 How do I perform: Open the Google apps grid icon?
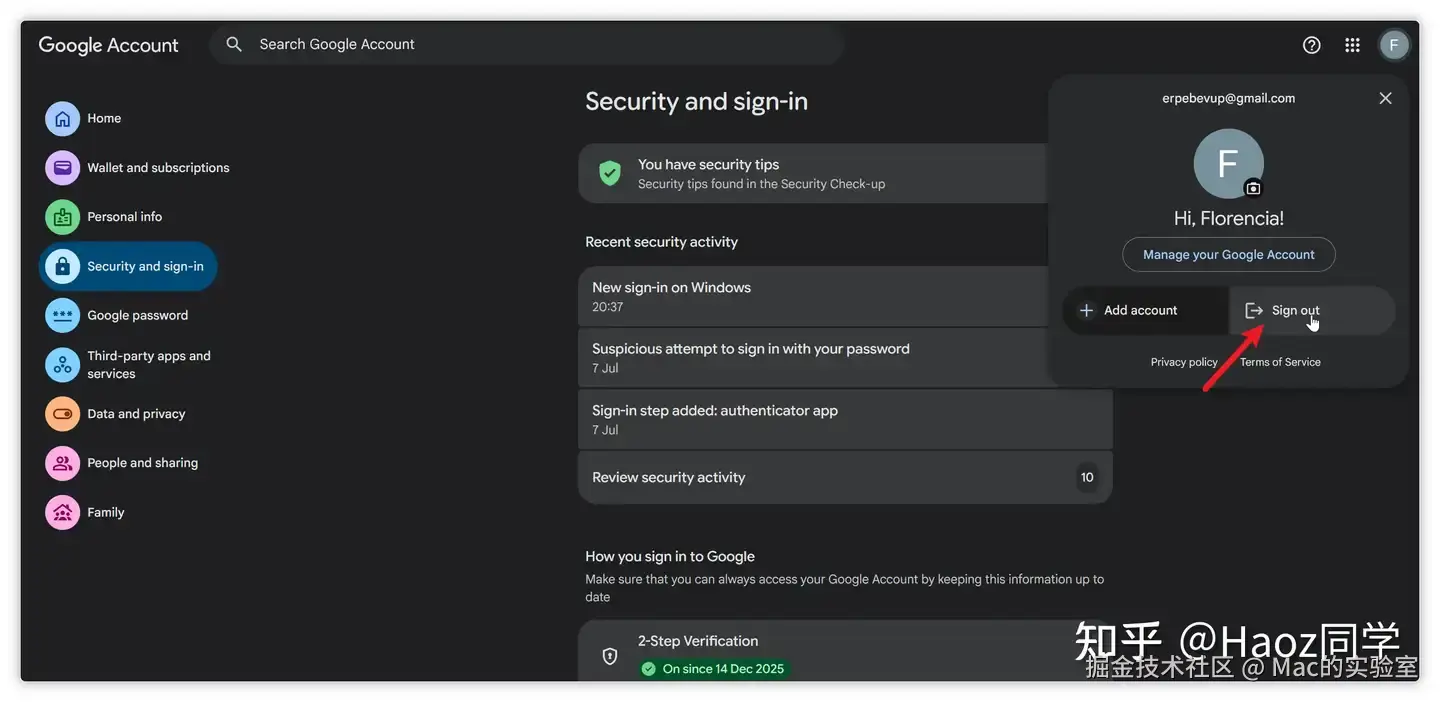[x=1353, y=45]
